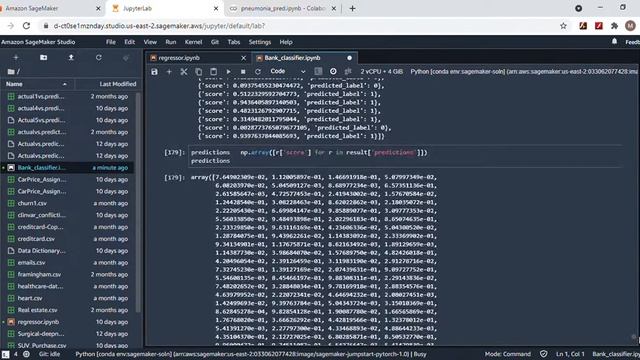Open the File menu
The image size is (640, 360).
point(111,42)
